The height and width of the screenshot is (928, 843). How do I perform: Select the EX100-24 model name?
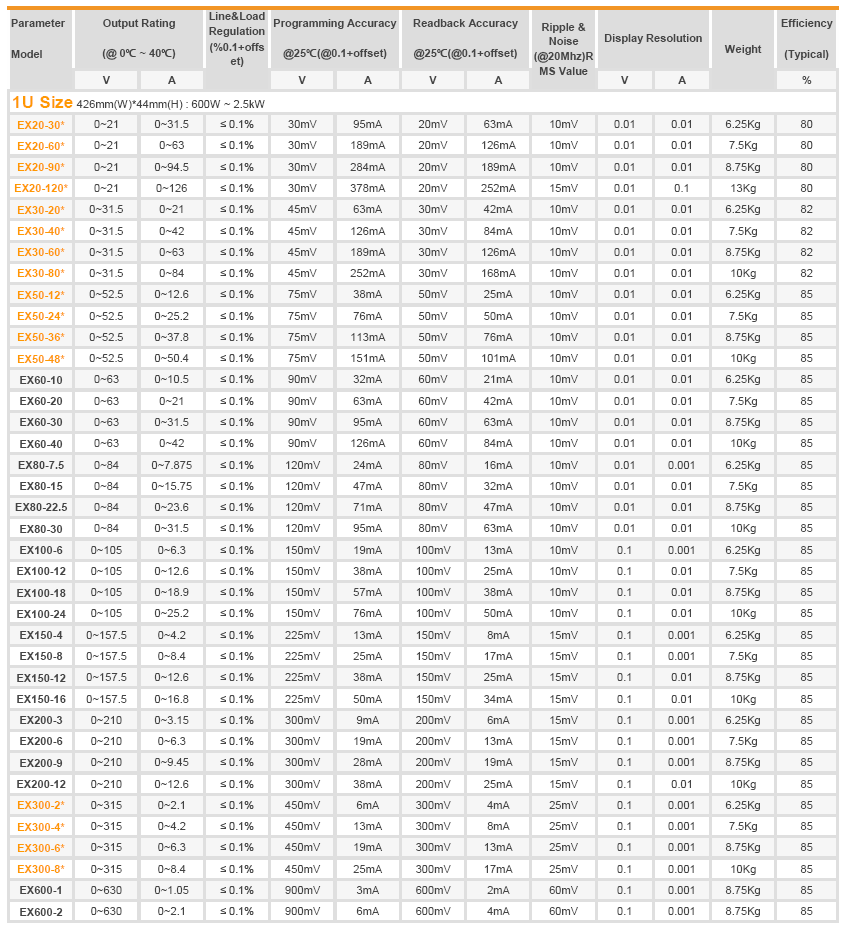pos(41,614)
